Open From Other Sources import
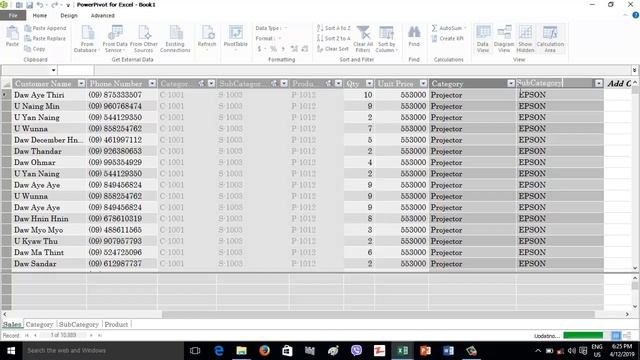640x360 pixels. (x=144, y=39)
